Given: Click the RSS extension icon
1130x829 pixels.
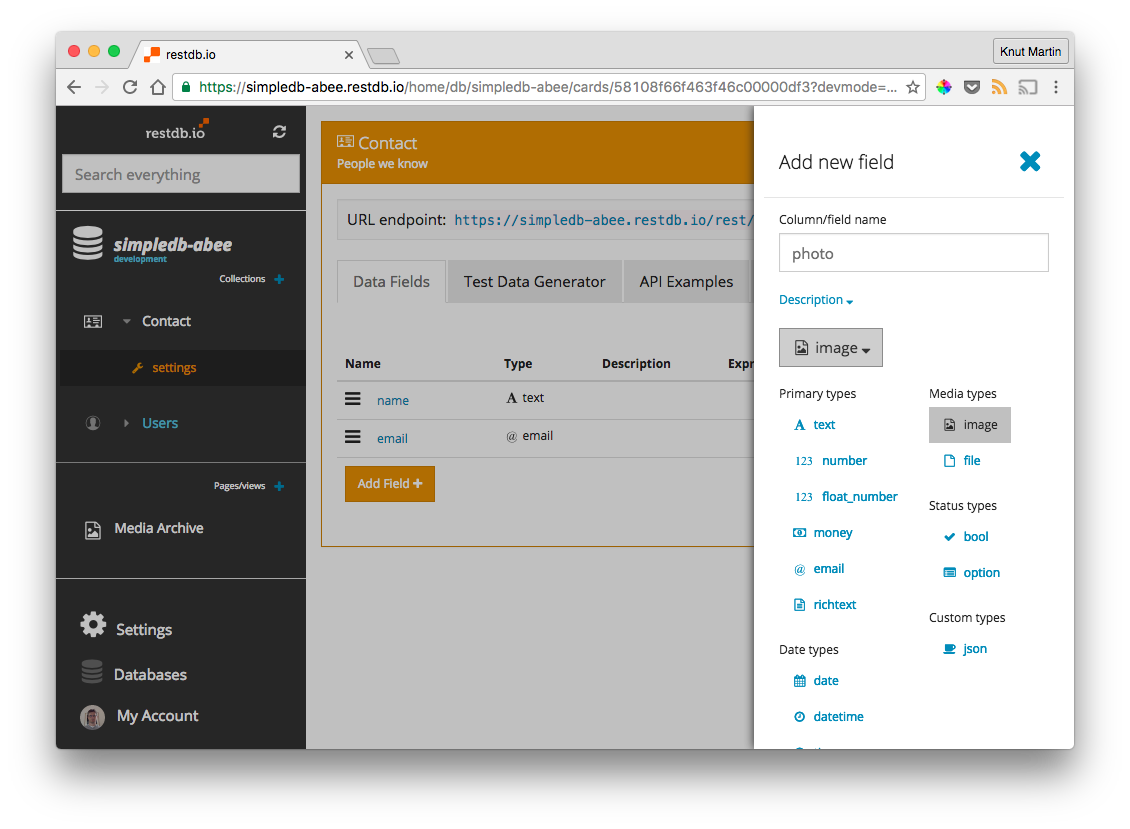Looking at the screenshot, I should click(x=1000, y=87).
